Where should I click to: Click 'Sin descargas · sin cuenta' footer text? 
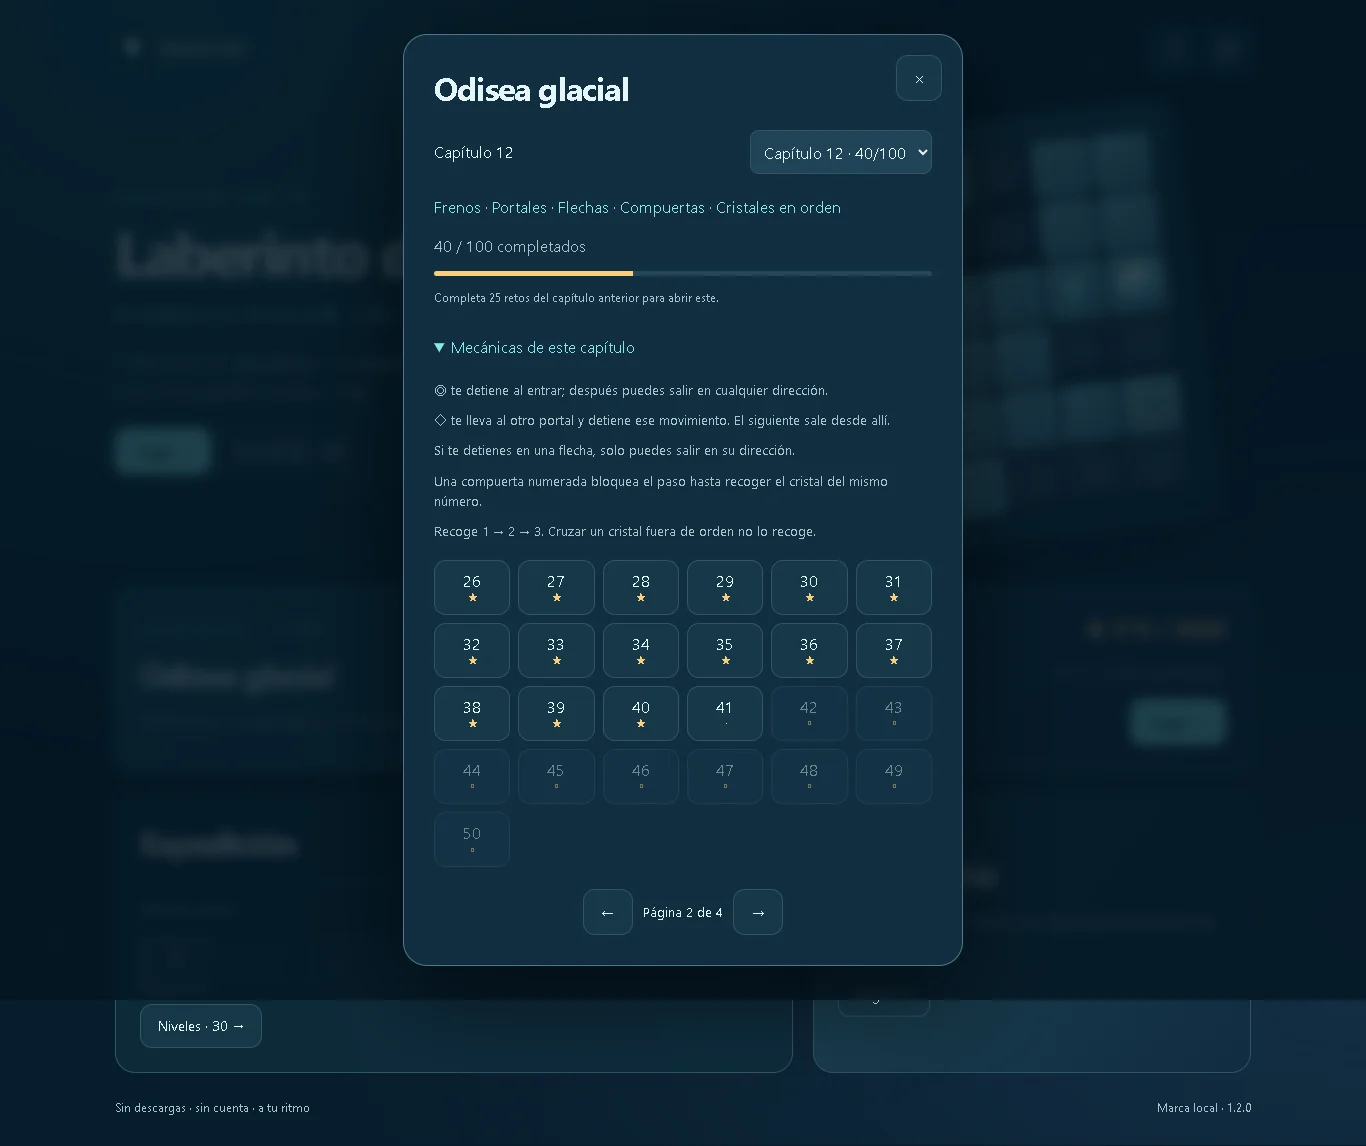click(212, 1108)
